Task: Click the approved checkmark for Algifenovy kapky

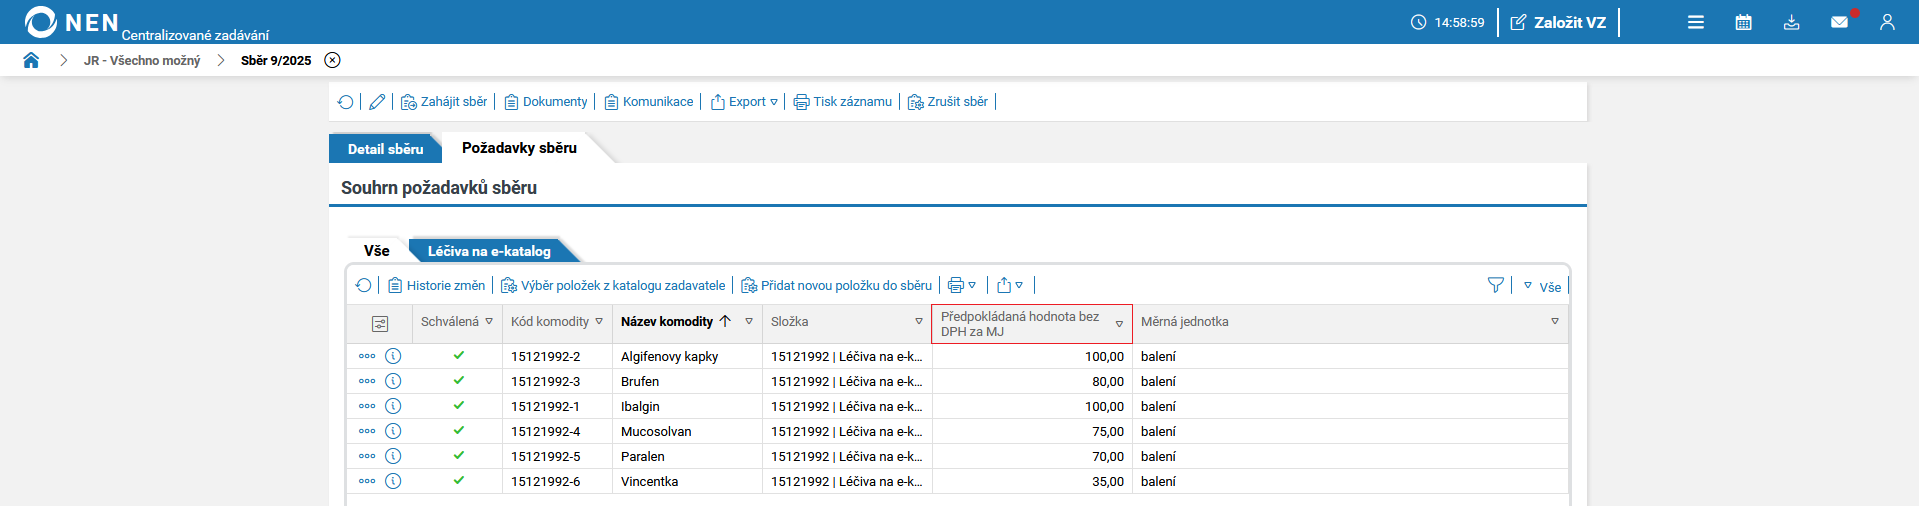Action: [x=458, y=355]
